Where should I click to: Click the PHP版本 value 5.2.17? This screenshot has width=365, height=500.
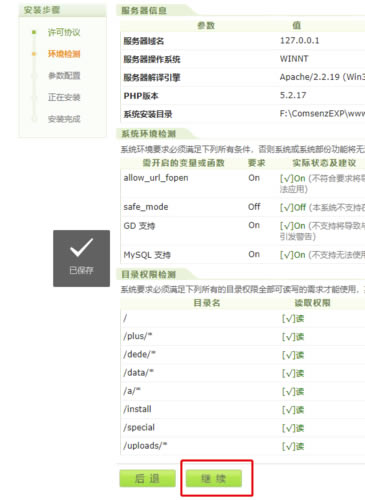click(x=293, y=95)
